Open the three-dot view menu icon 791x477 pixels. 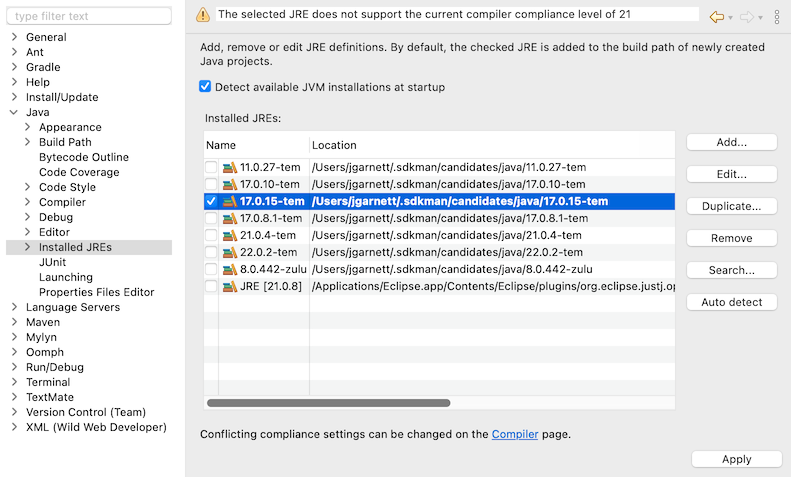777,17
